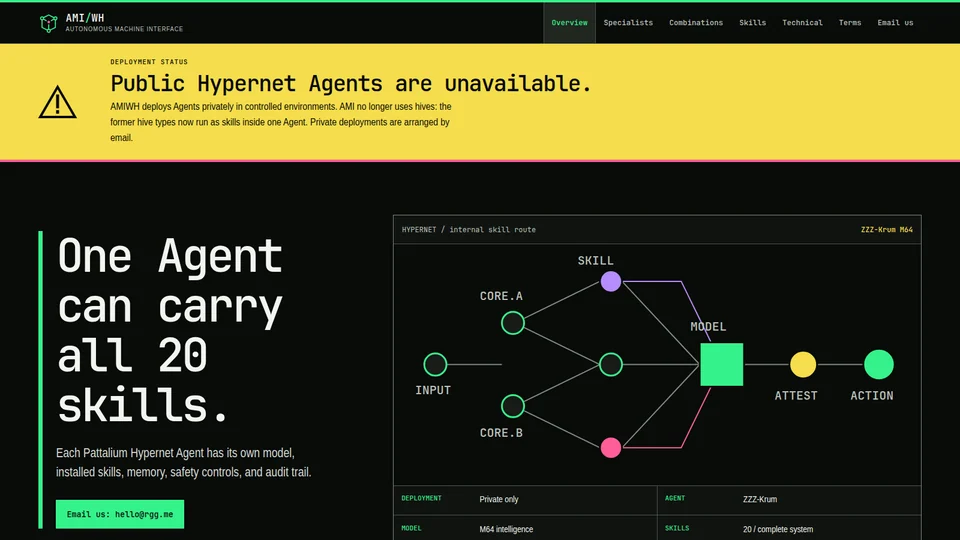Viewport: 960px width, 540px height.
Task: Click the 'Public Hypernet Agents are unavailable.' heading
Action: 351,83
